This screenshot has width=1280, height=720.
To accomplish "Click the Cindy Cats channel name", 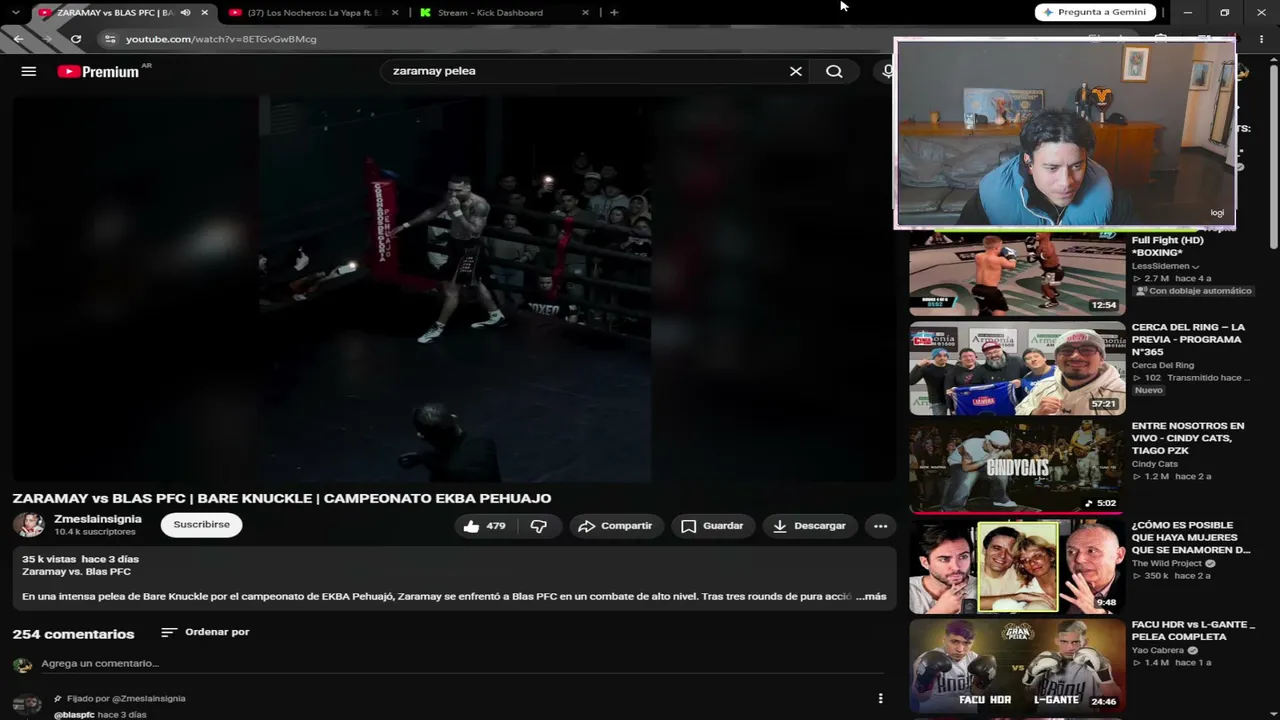I will (x=1155, y=464).
